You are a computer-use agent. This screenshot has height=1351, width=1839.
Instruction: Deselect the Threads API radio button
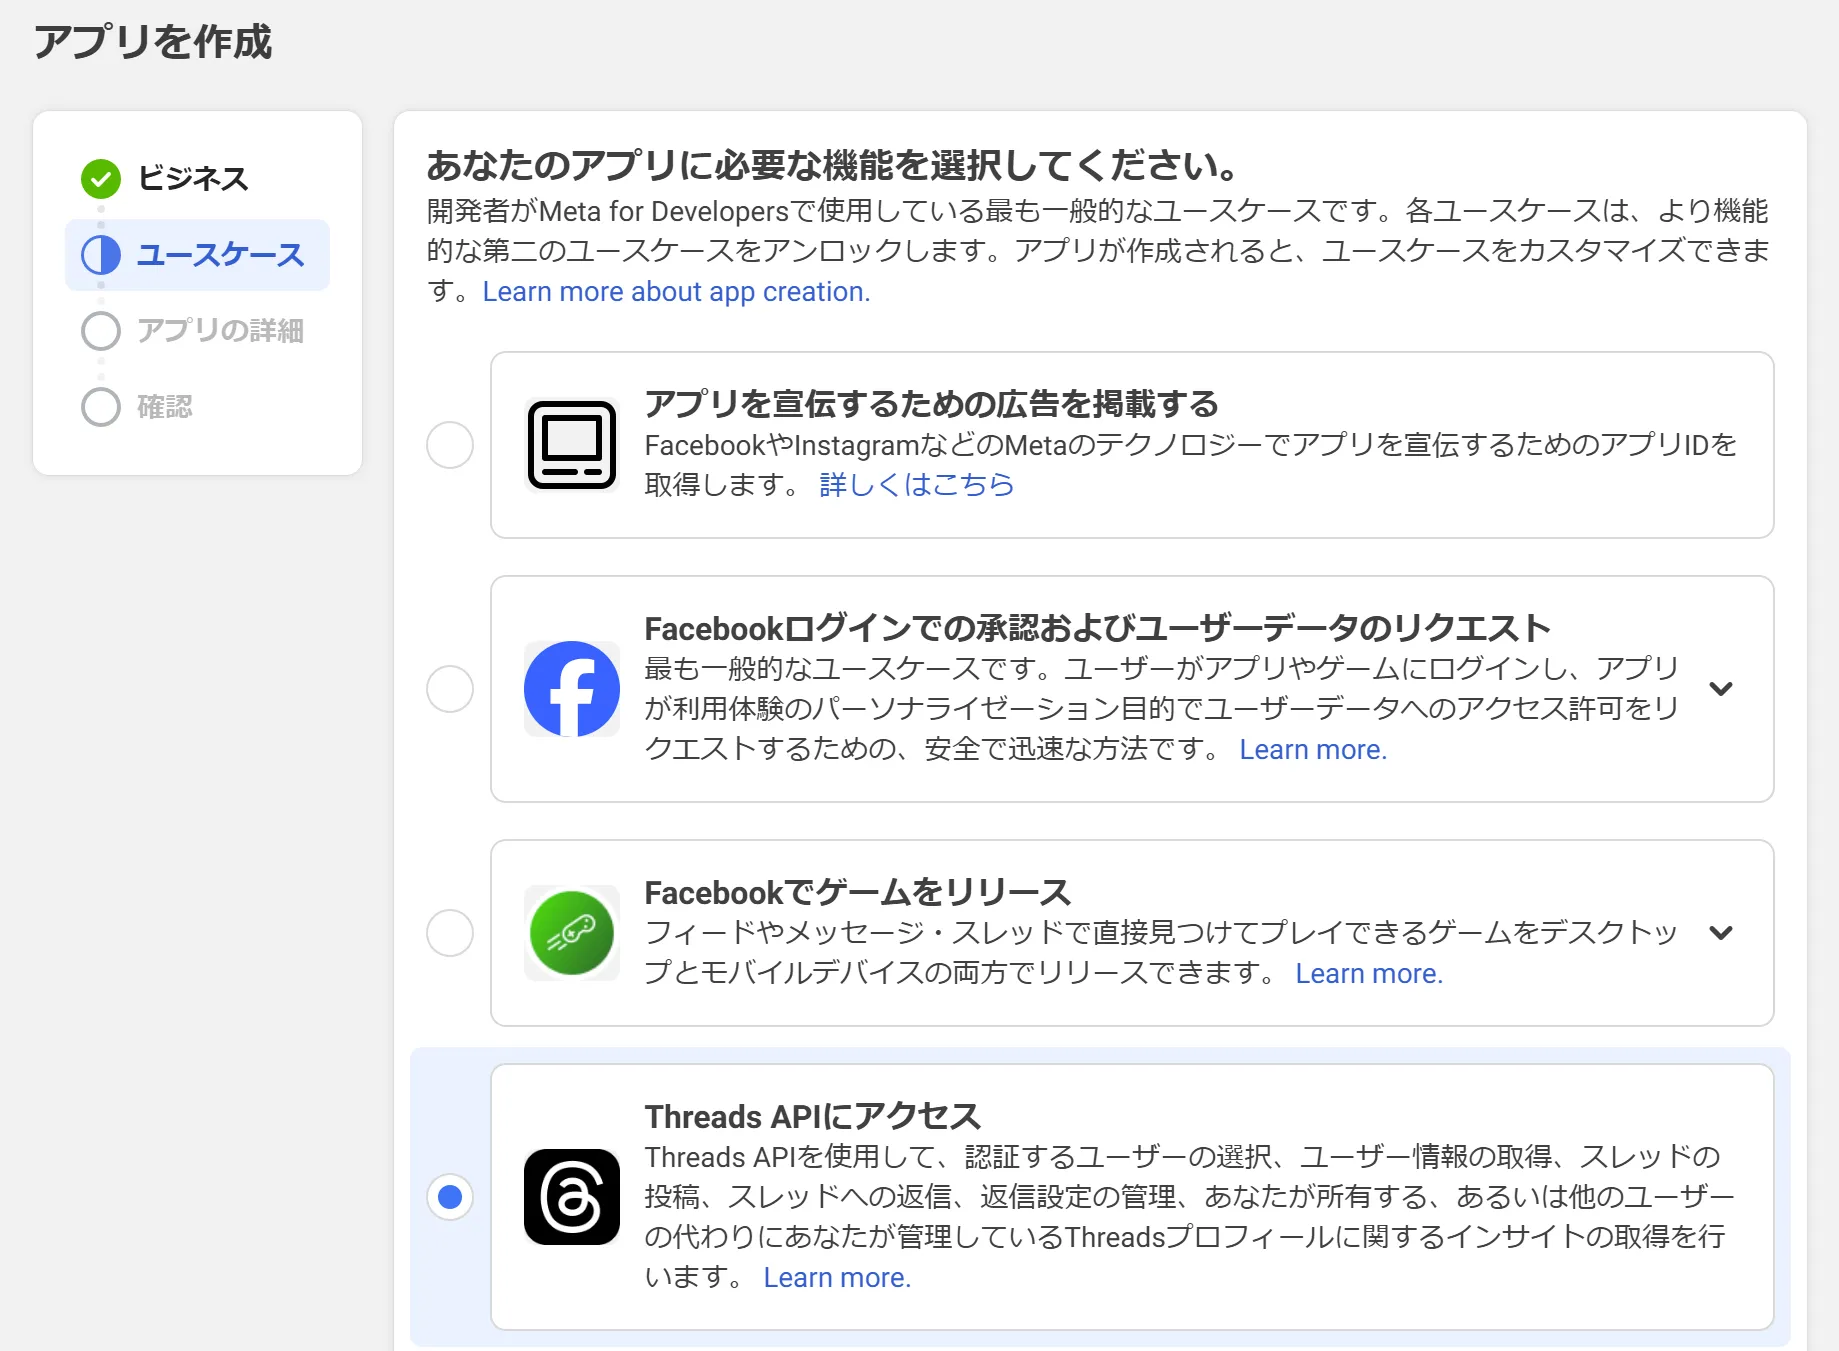451,1197
